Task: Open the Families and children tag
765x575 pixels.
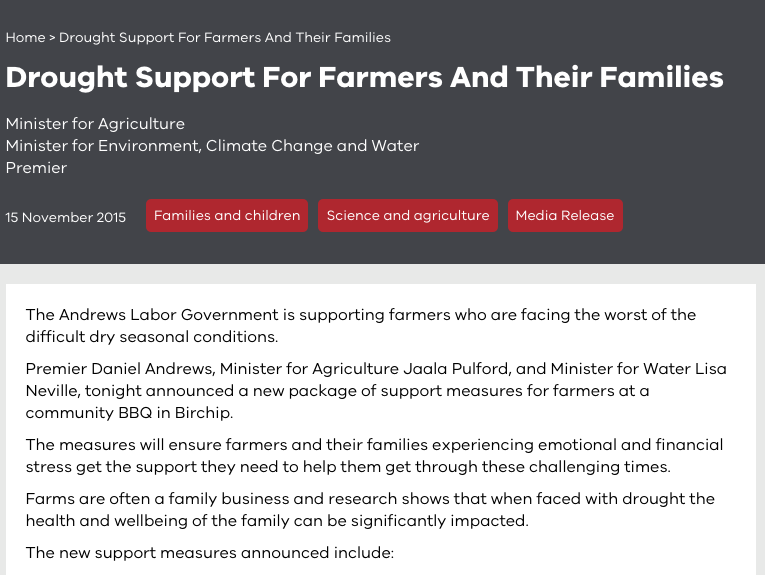Action: pyautogui.click(x=227, y=216)
